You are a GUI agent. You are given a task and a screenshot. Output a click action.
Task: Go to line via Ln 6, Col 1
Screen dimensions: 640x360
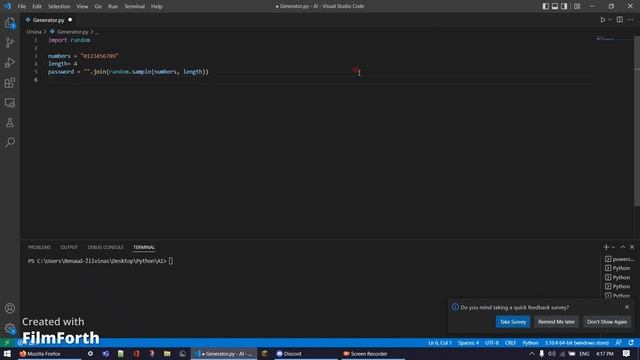click(x=440, y=343)
